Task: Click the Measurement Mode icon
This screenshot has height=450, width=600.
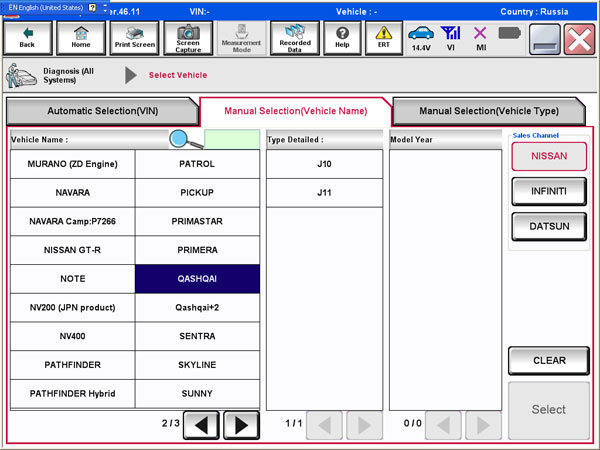Action: (241, 38)
